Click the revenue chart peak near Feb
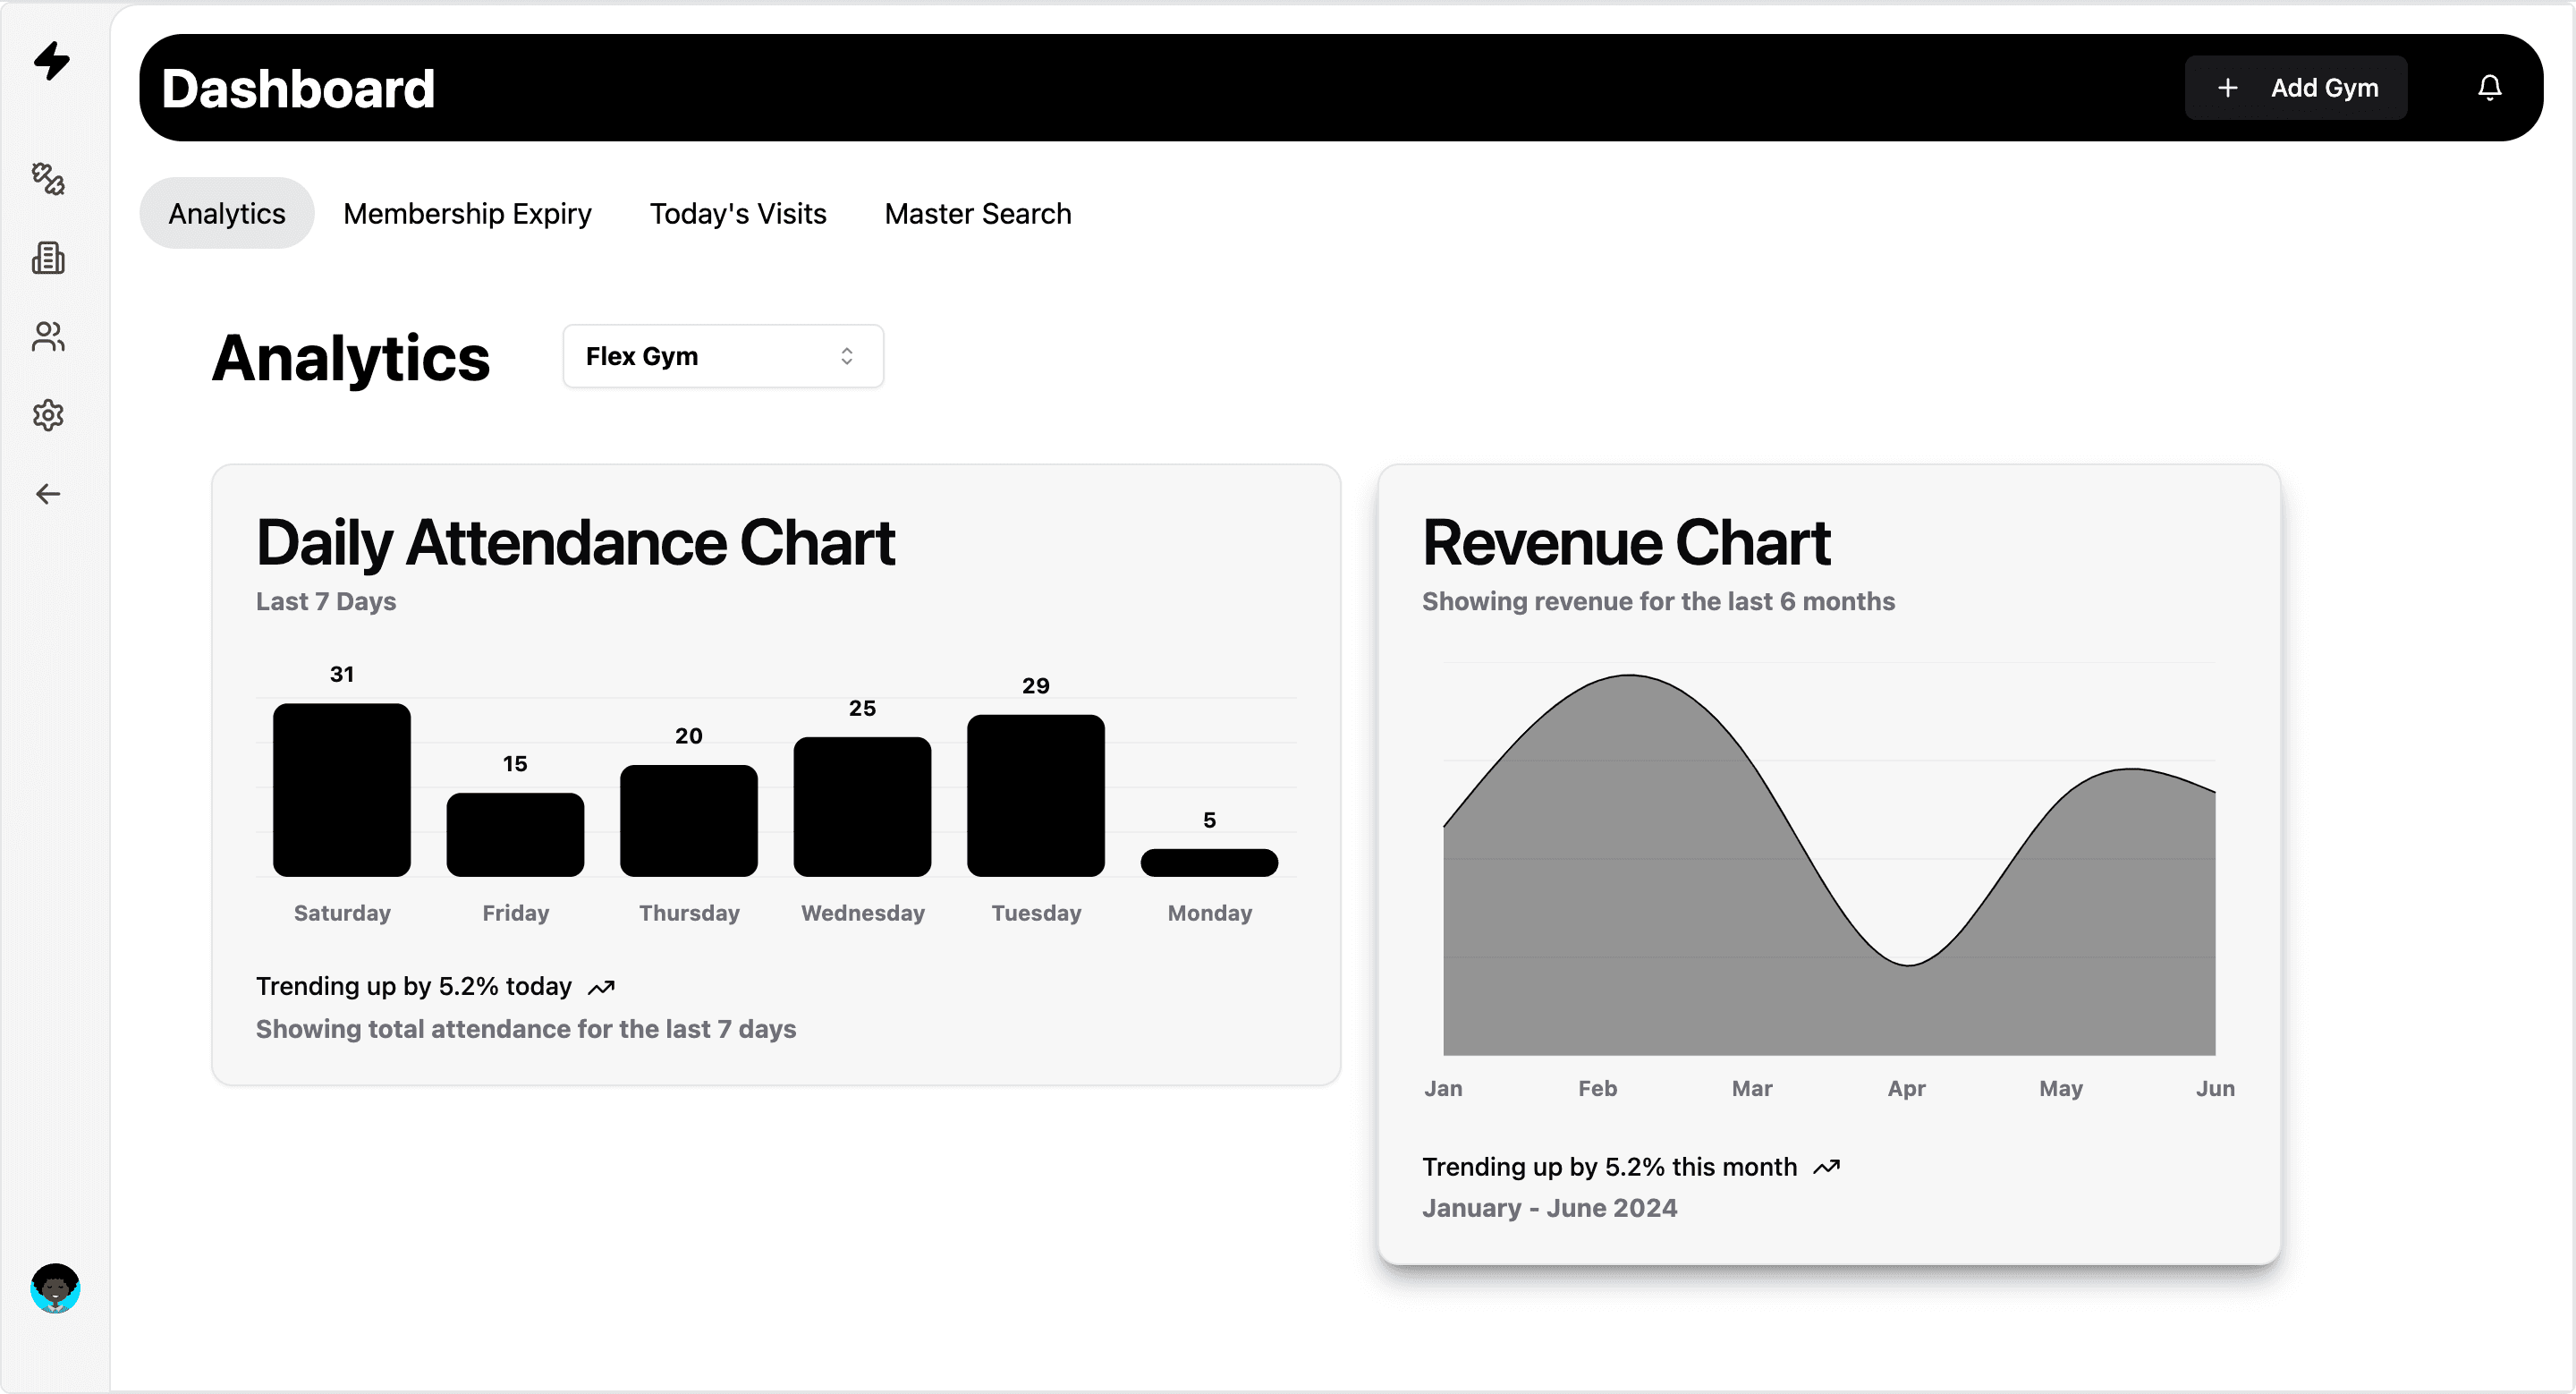Image resolution: width=2576 pixels, height=1394 pixels. coord(1630,676)
